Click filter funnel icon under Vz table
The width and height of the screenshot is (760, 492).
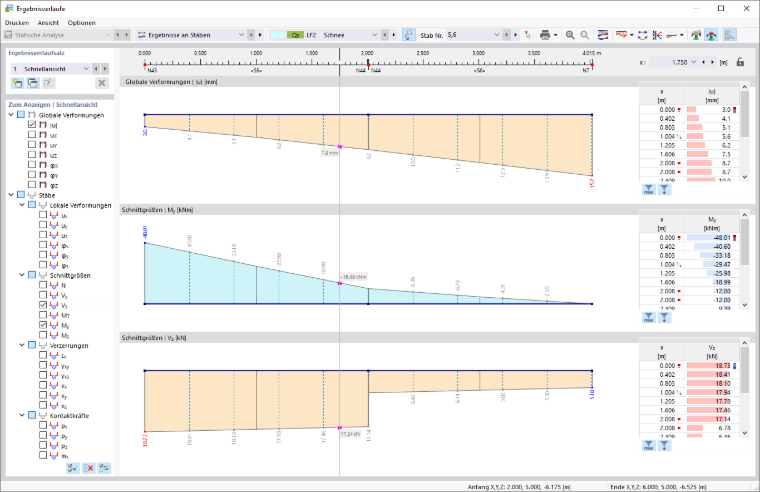point(665,445)
